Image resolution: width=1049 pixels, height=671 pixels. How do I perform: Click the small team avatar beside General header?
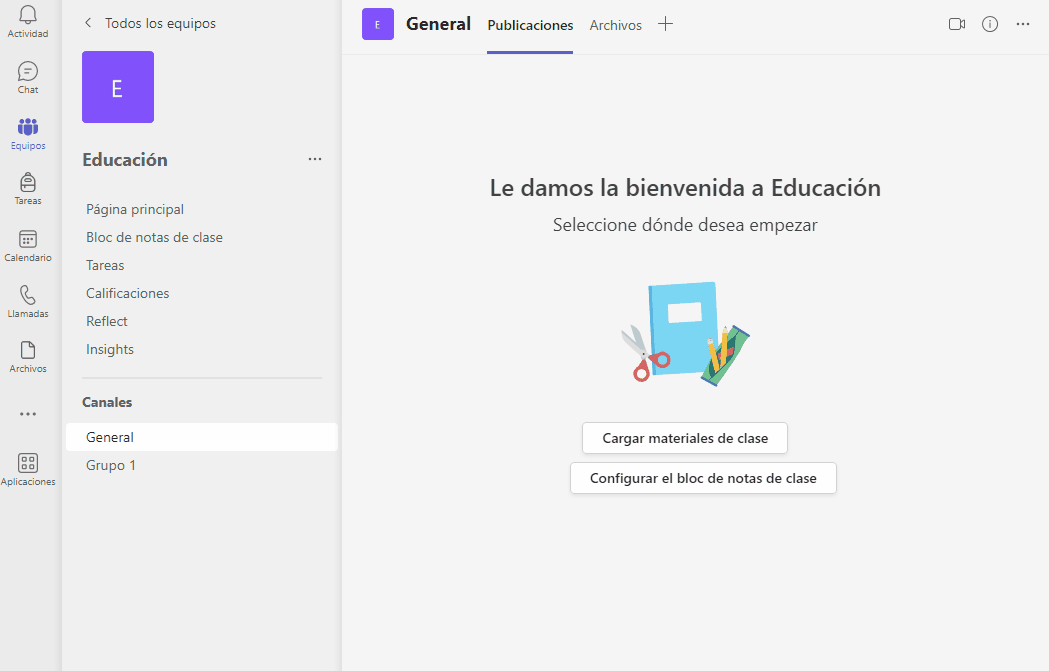coord(378,24)
